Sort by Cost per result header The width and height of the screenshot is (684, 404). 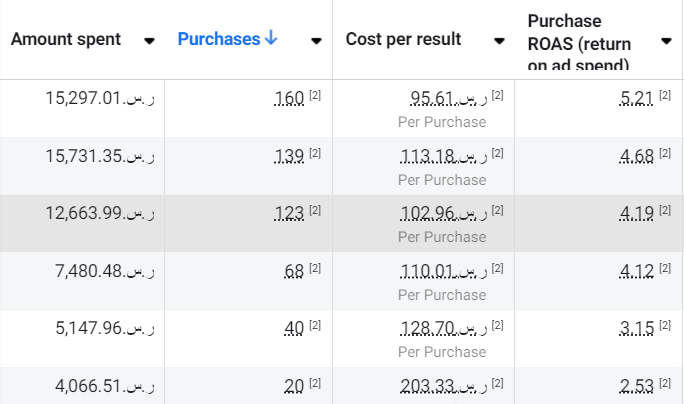pyautogui.click(x=403, y=40)
